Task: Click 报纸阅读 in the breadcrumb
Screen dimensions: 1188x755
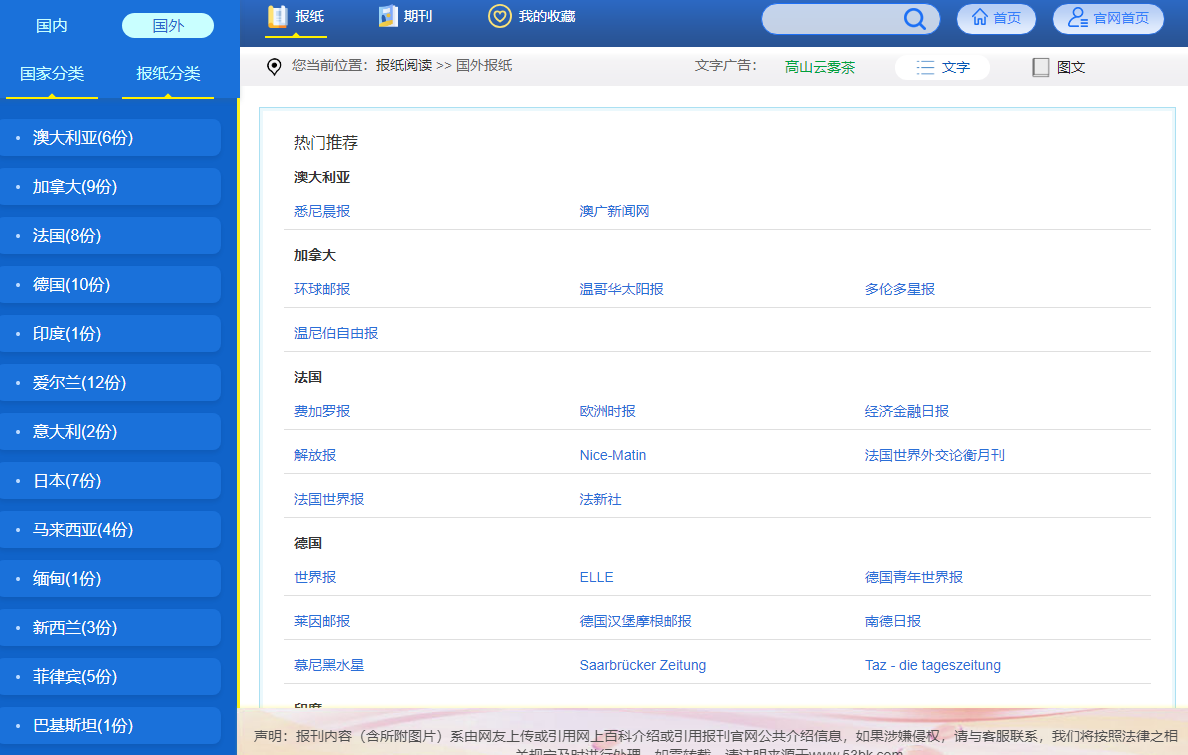Action: tap(403, 65)
